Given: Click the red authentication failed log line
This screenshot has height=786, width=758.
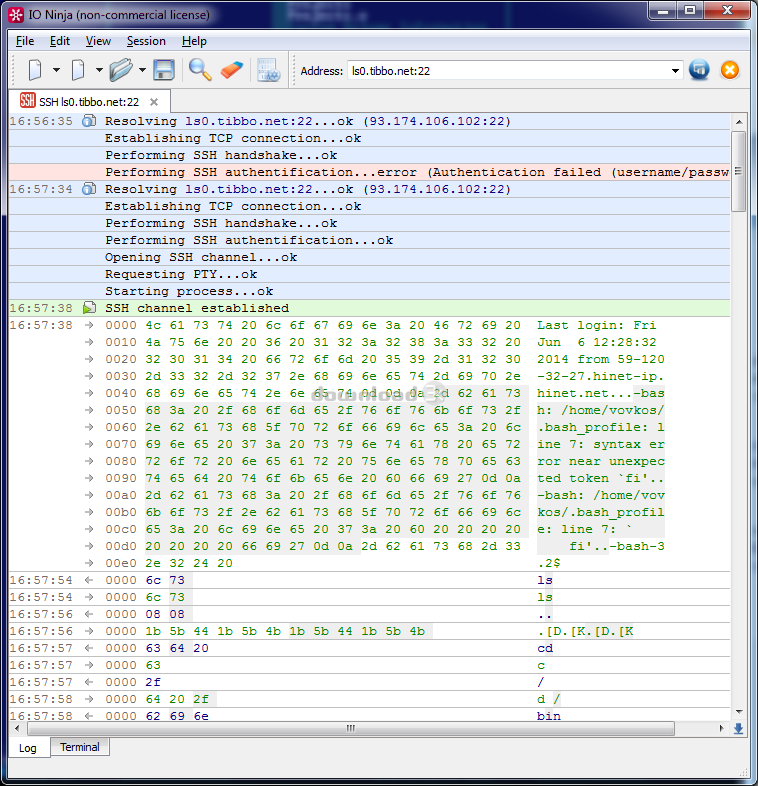Looking at the screenshot, I should pos(369,172).
